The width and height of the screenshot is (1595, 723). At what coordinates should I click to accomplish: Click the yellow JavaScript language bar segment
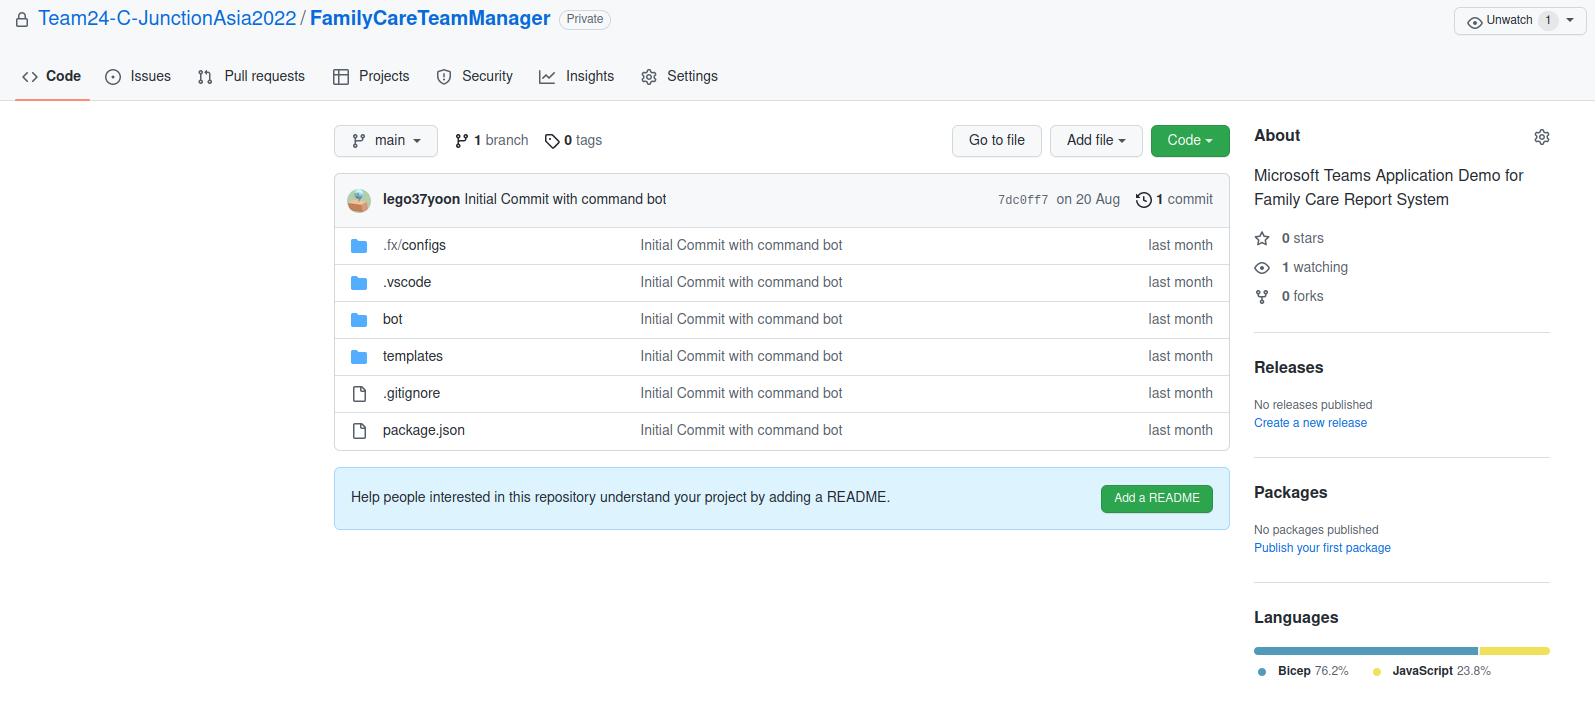[x=1515, y=651]
